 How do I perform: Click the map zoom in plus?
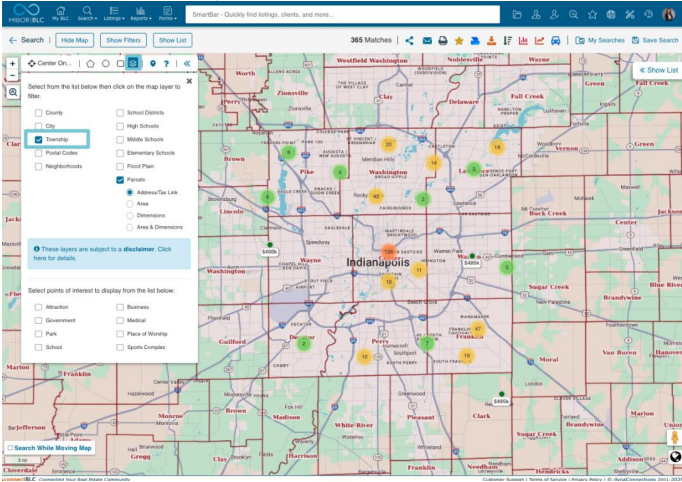(12, 63)
